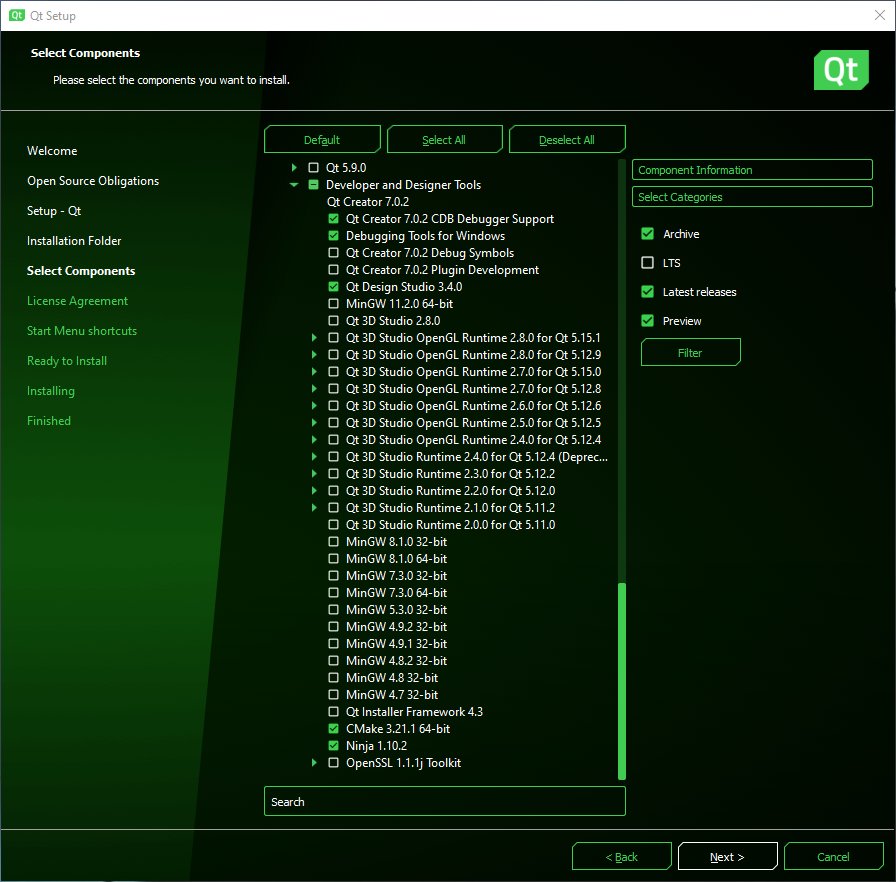Check Qt 3D Studio 2.8.0

coord(334,320)
